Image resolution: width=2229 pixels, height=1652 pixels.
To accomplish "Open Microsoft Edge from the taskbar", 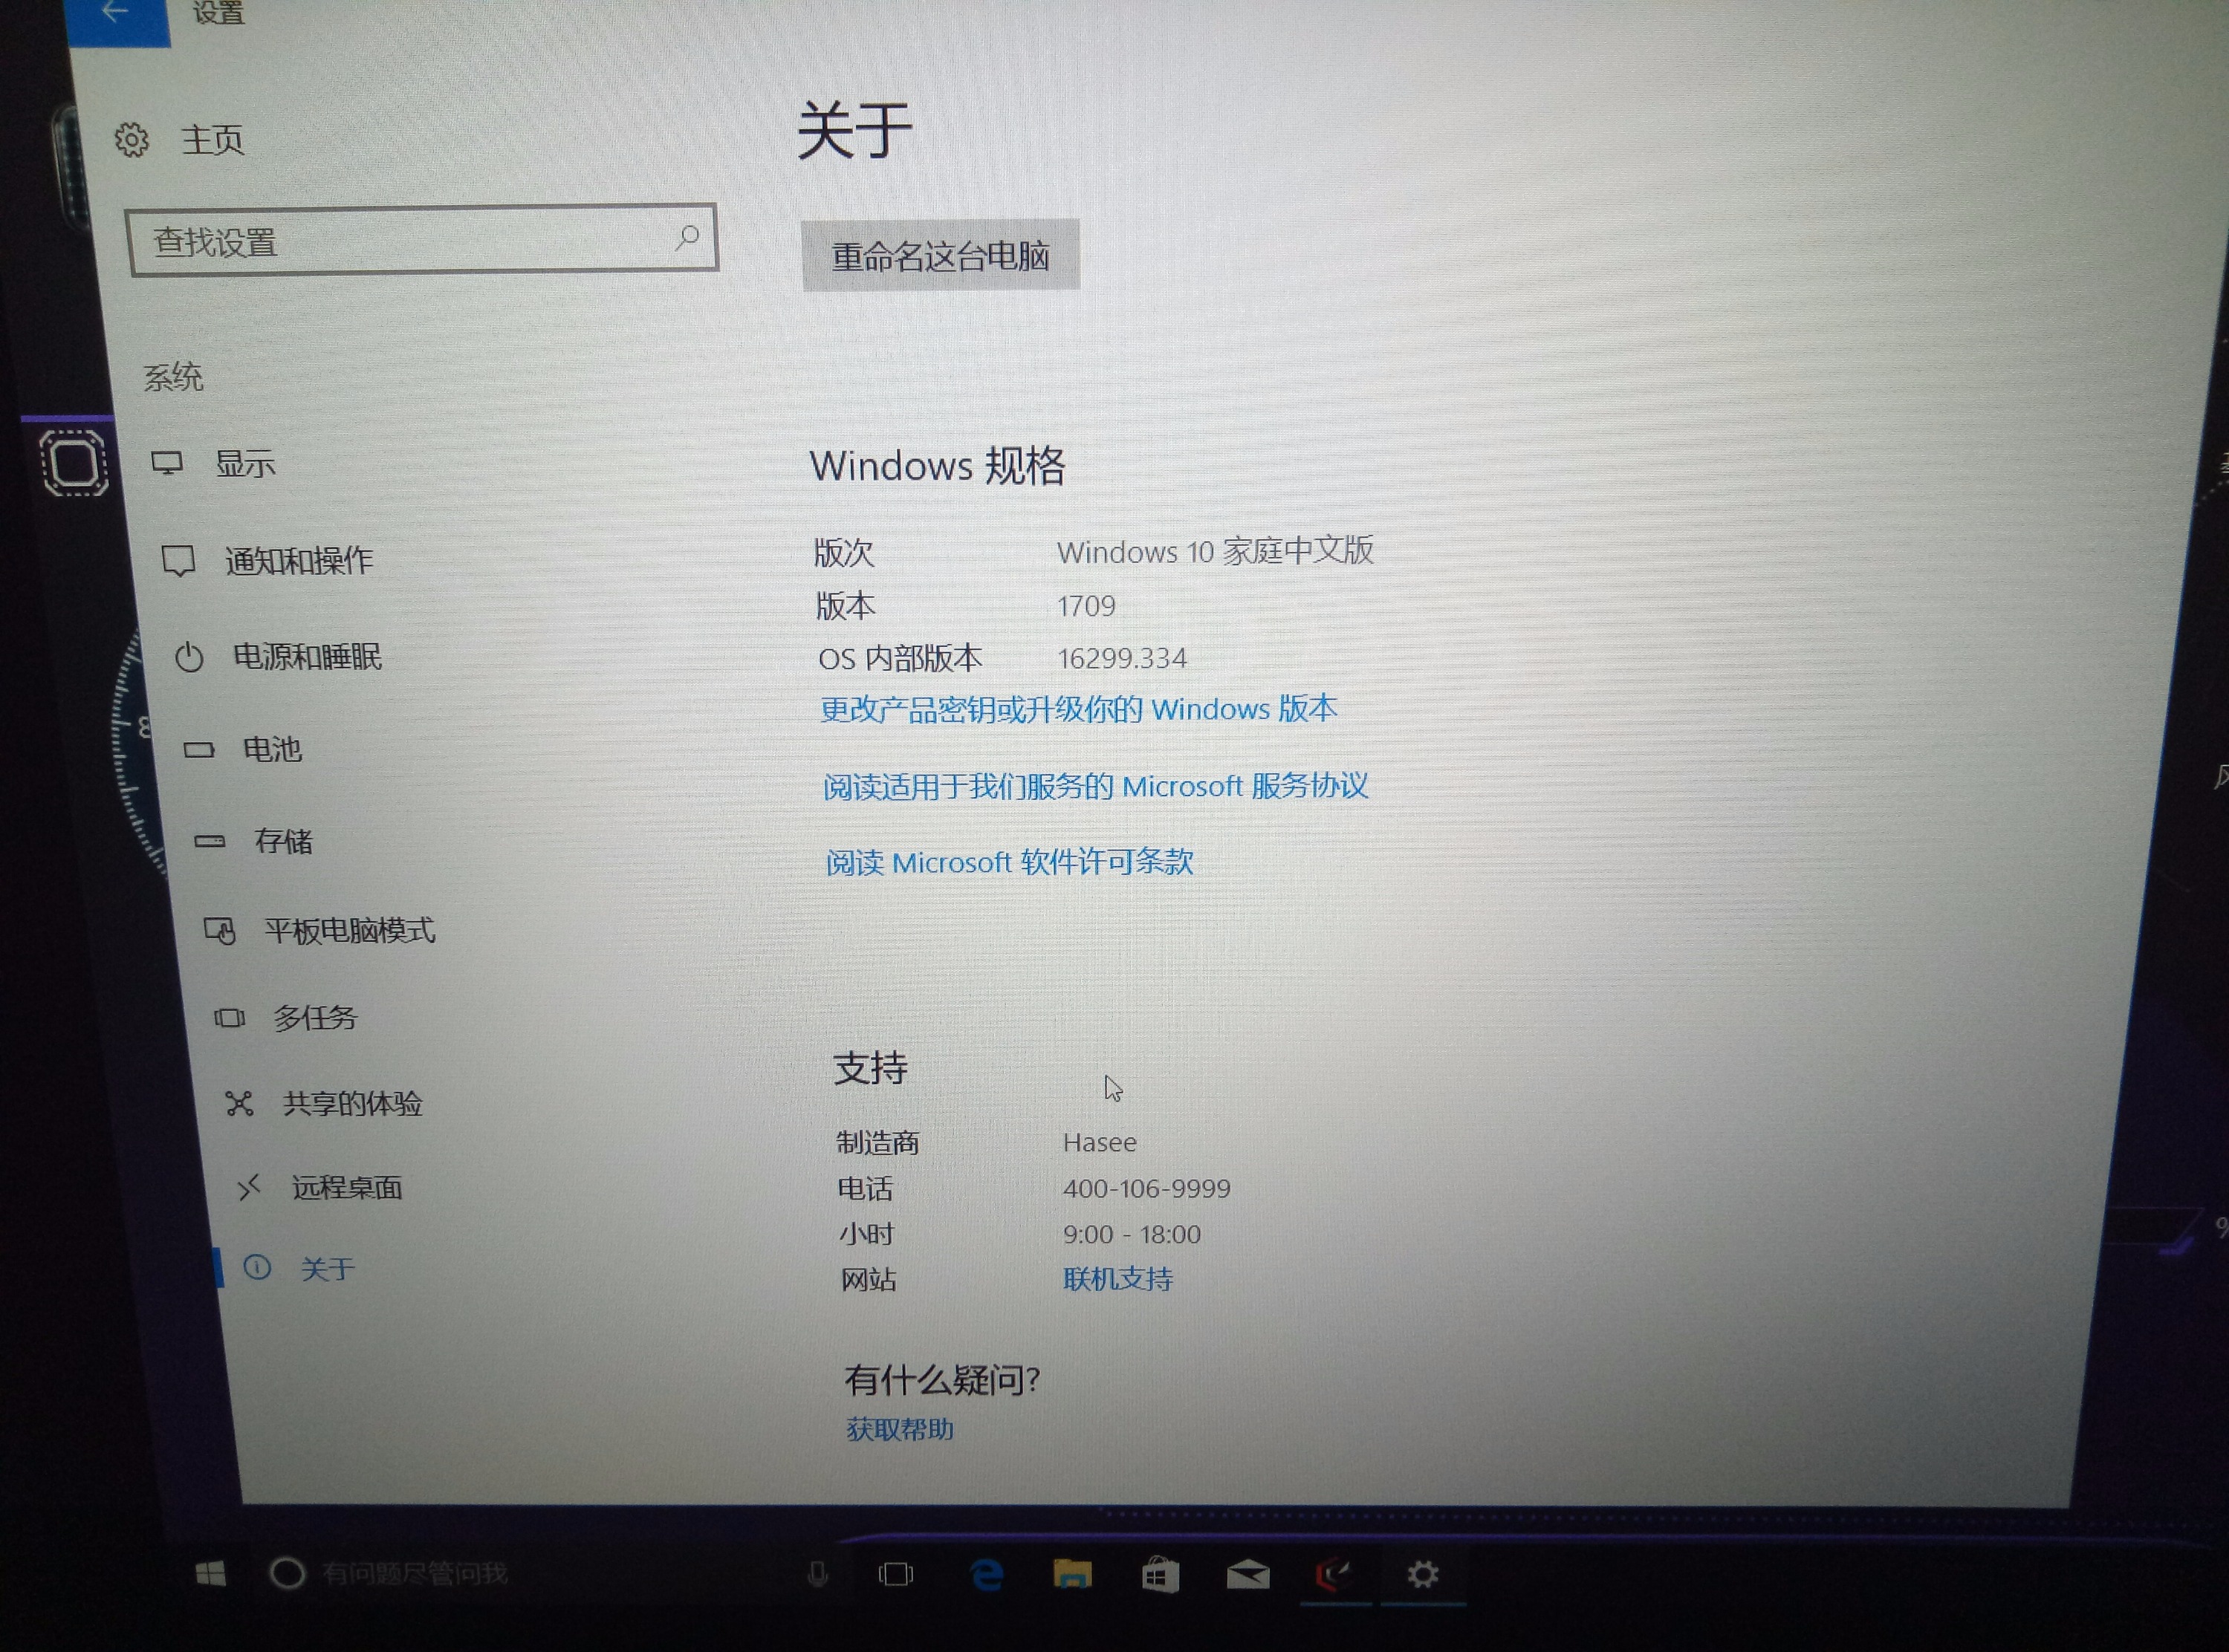I will click(x=987, y=1575).
